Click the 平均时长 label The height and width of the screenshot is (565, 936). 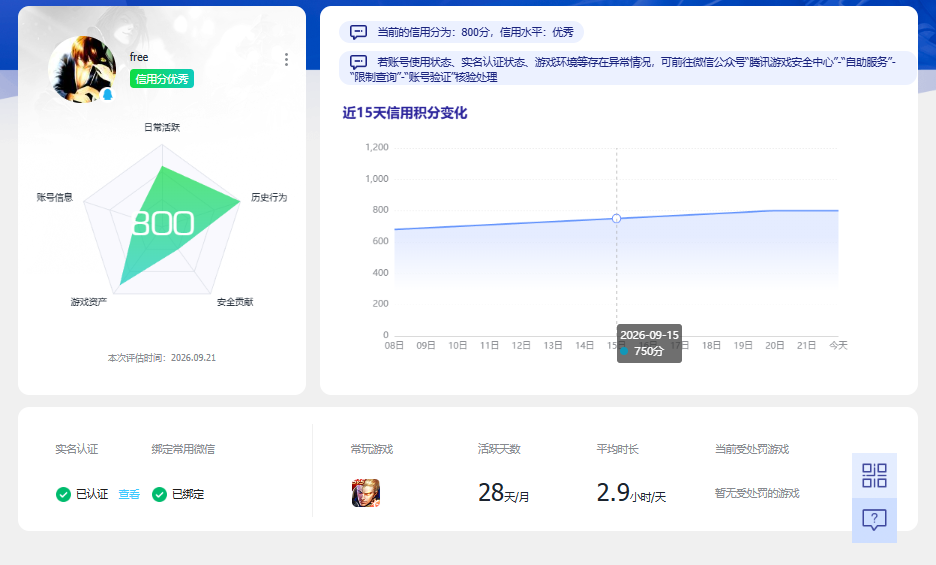(x=618, y=449)
